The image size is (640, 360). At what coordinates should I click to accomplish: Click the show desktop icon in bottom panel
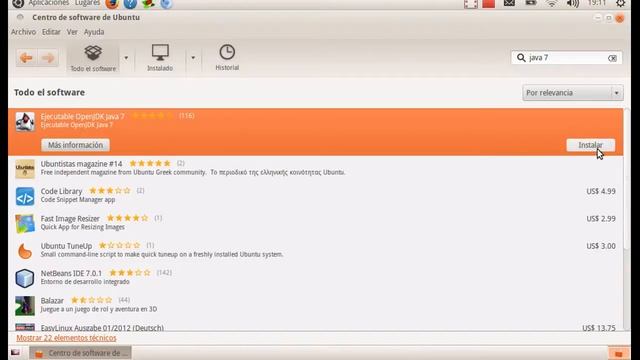(x=16, y=352)
